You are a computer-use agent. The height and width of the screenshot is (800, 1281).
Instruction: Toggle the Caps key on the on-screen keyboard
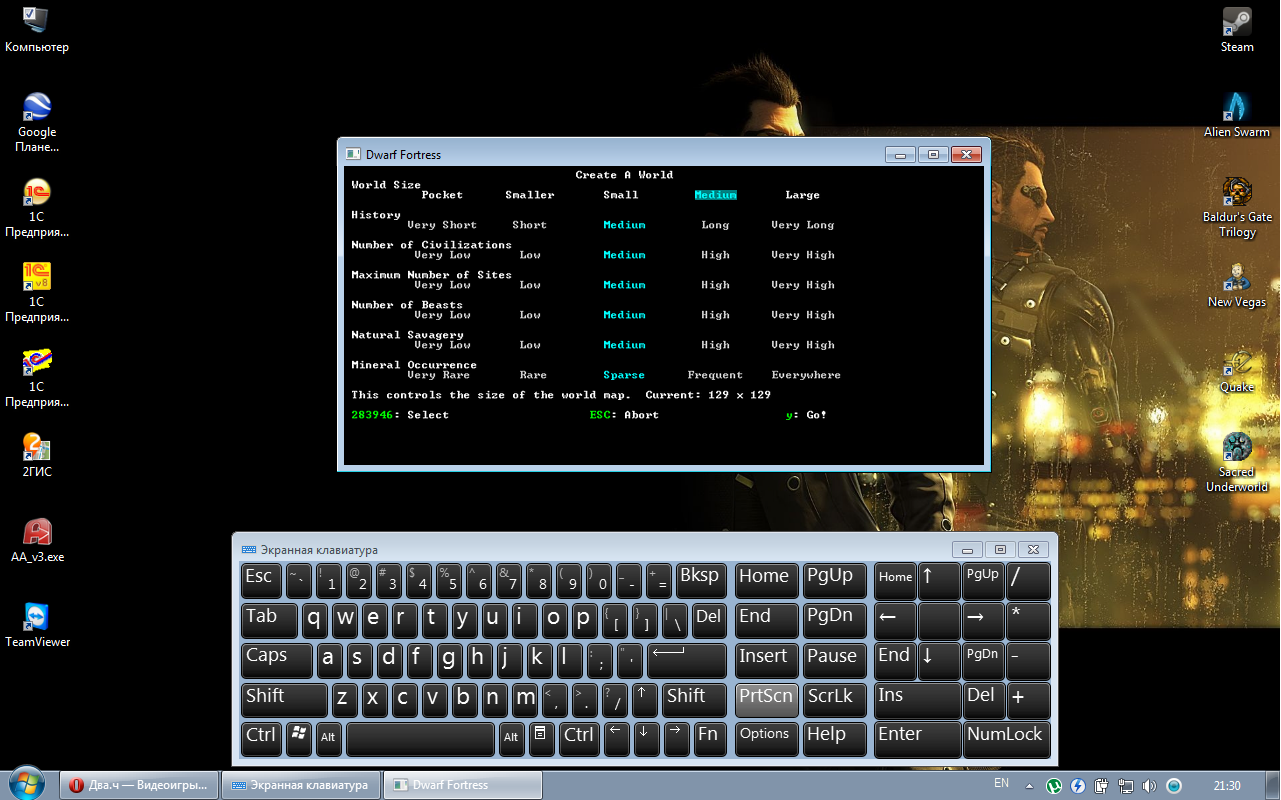[277, 660]
